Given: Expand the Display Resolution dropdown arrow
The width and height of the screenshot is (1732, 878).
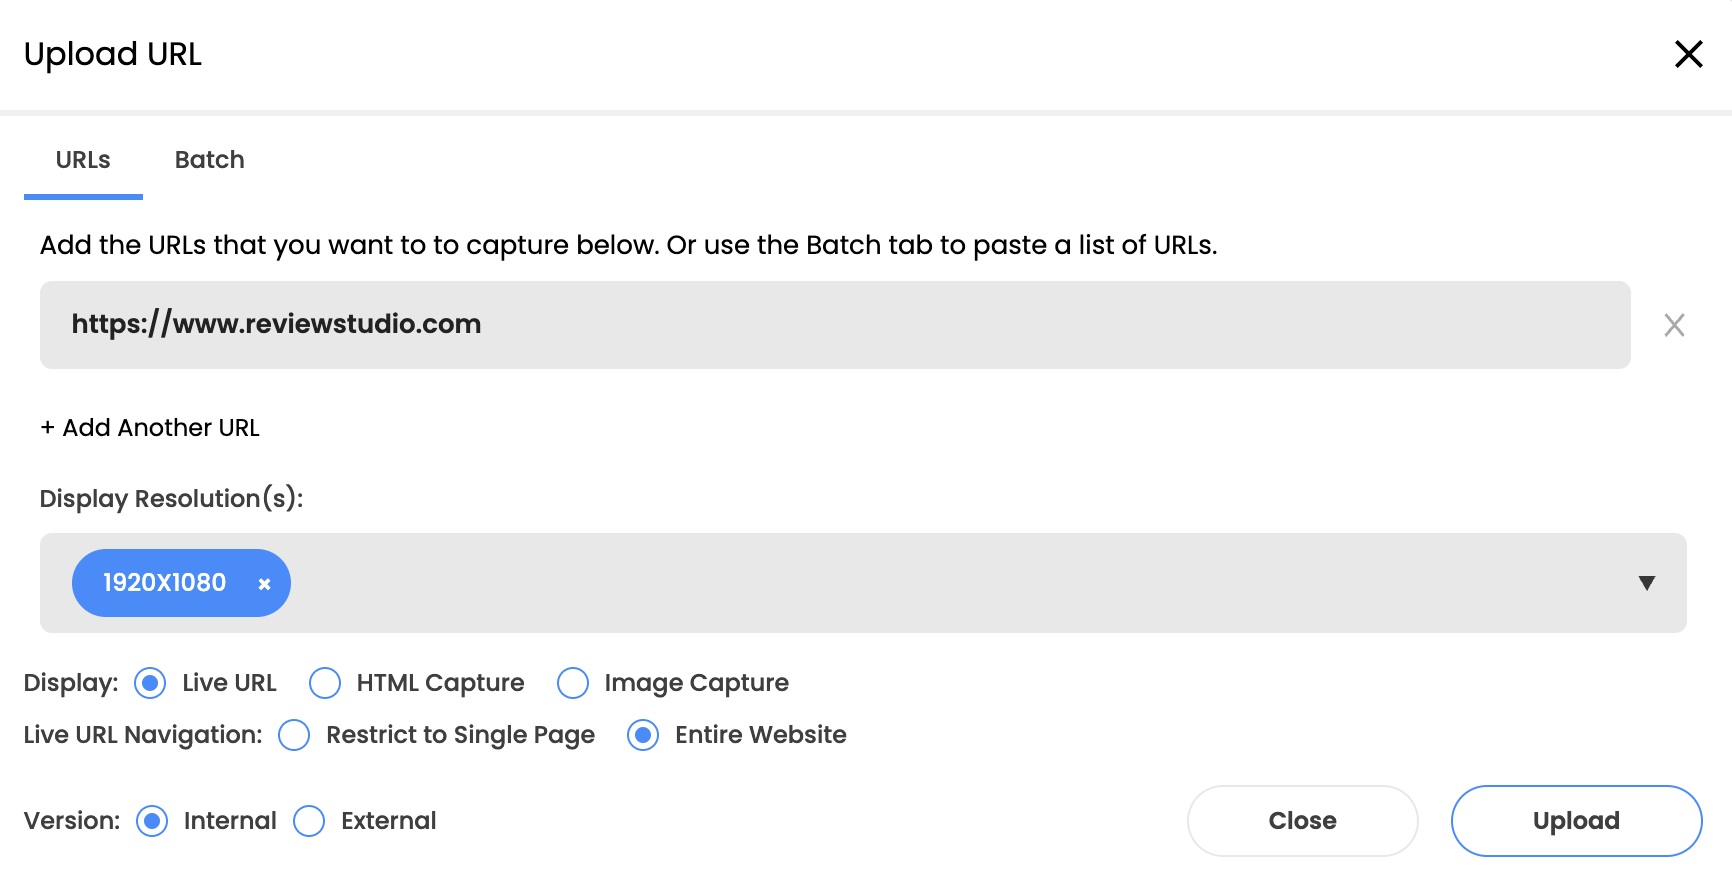Looking at the screenshot, I should (1646, 583).
